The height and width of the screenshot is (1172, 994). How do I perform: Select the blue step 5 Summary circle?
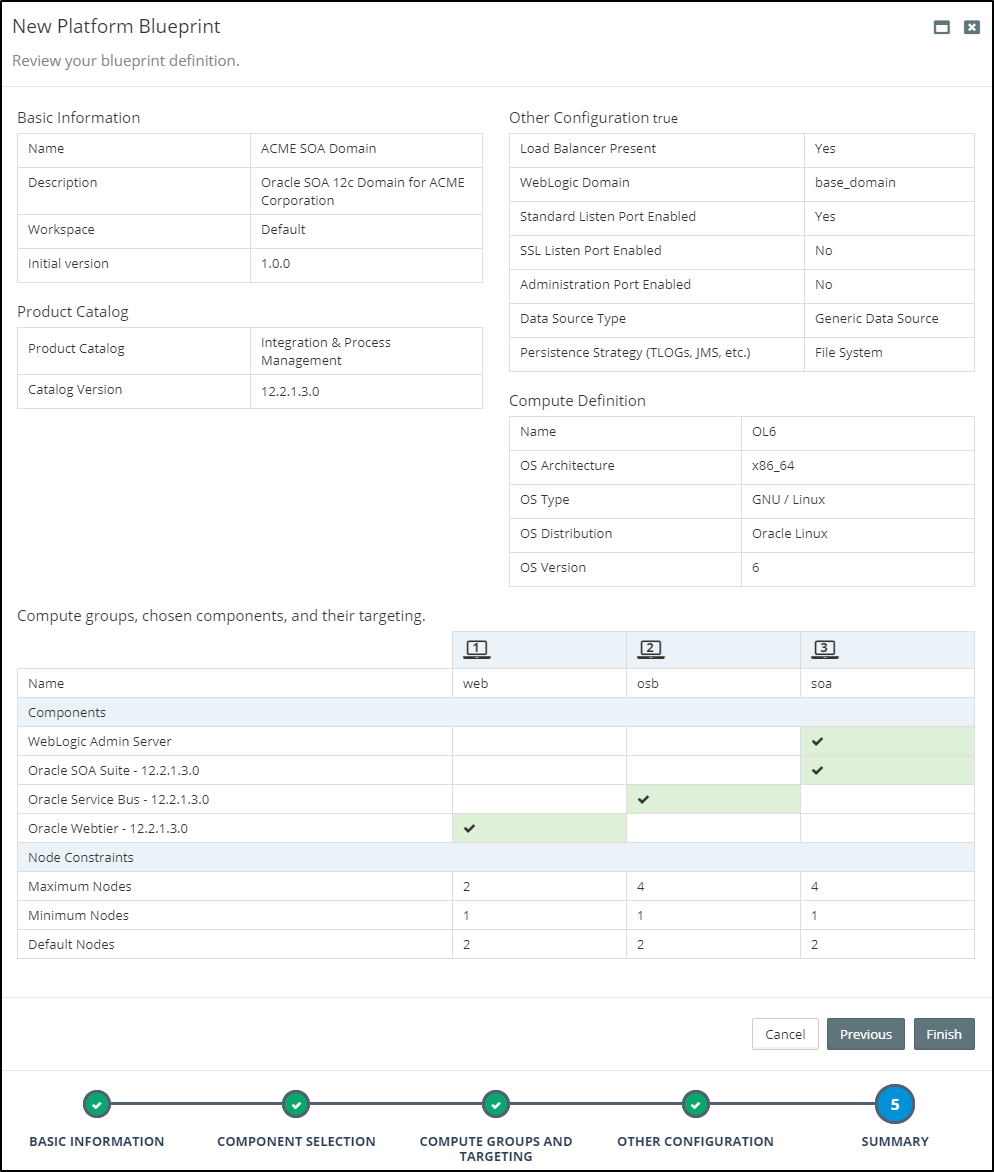point(895,1104)
